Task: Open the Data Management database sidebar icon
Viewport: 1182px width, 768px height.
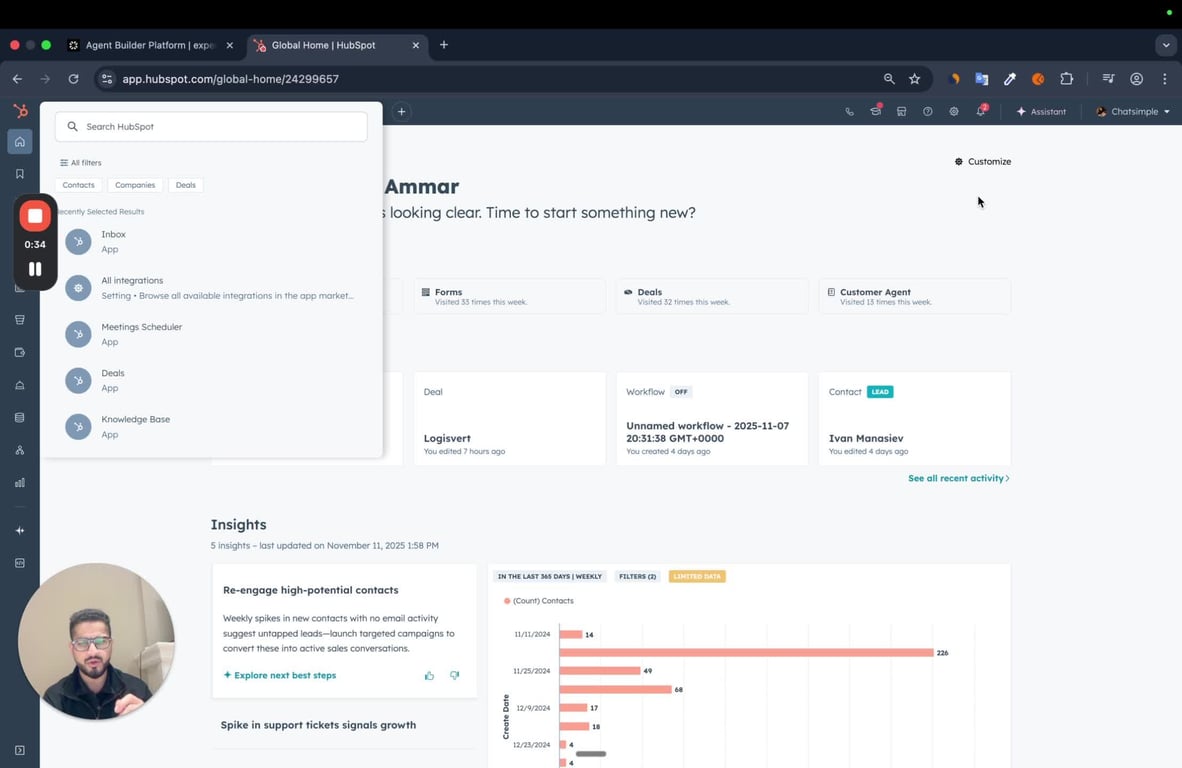Action: (20, 418)
